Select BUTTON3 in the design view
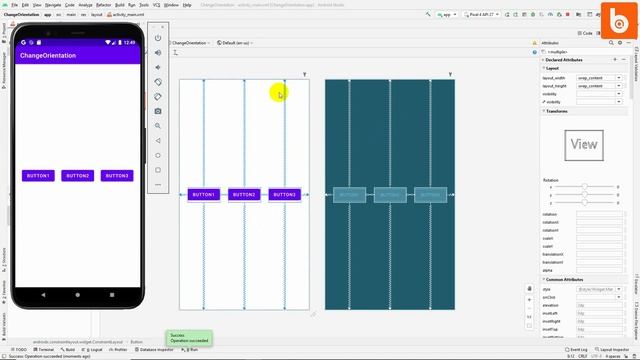The image size is (640, 360). (x=284, y=195)
